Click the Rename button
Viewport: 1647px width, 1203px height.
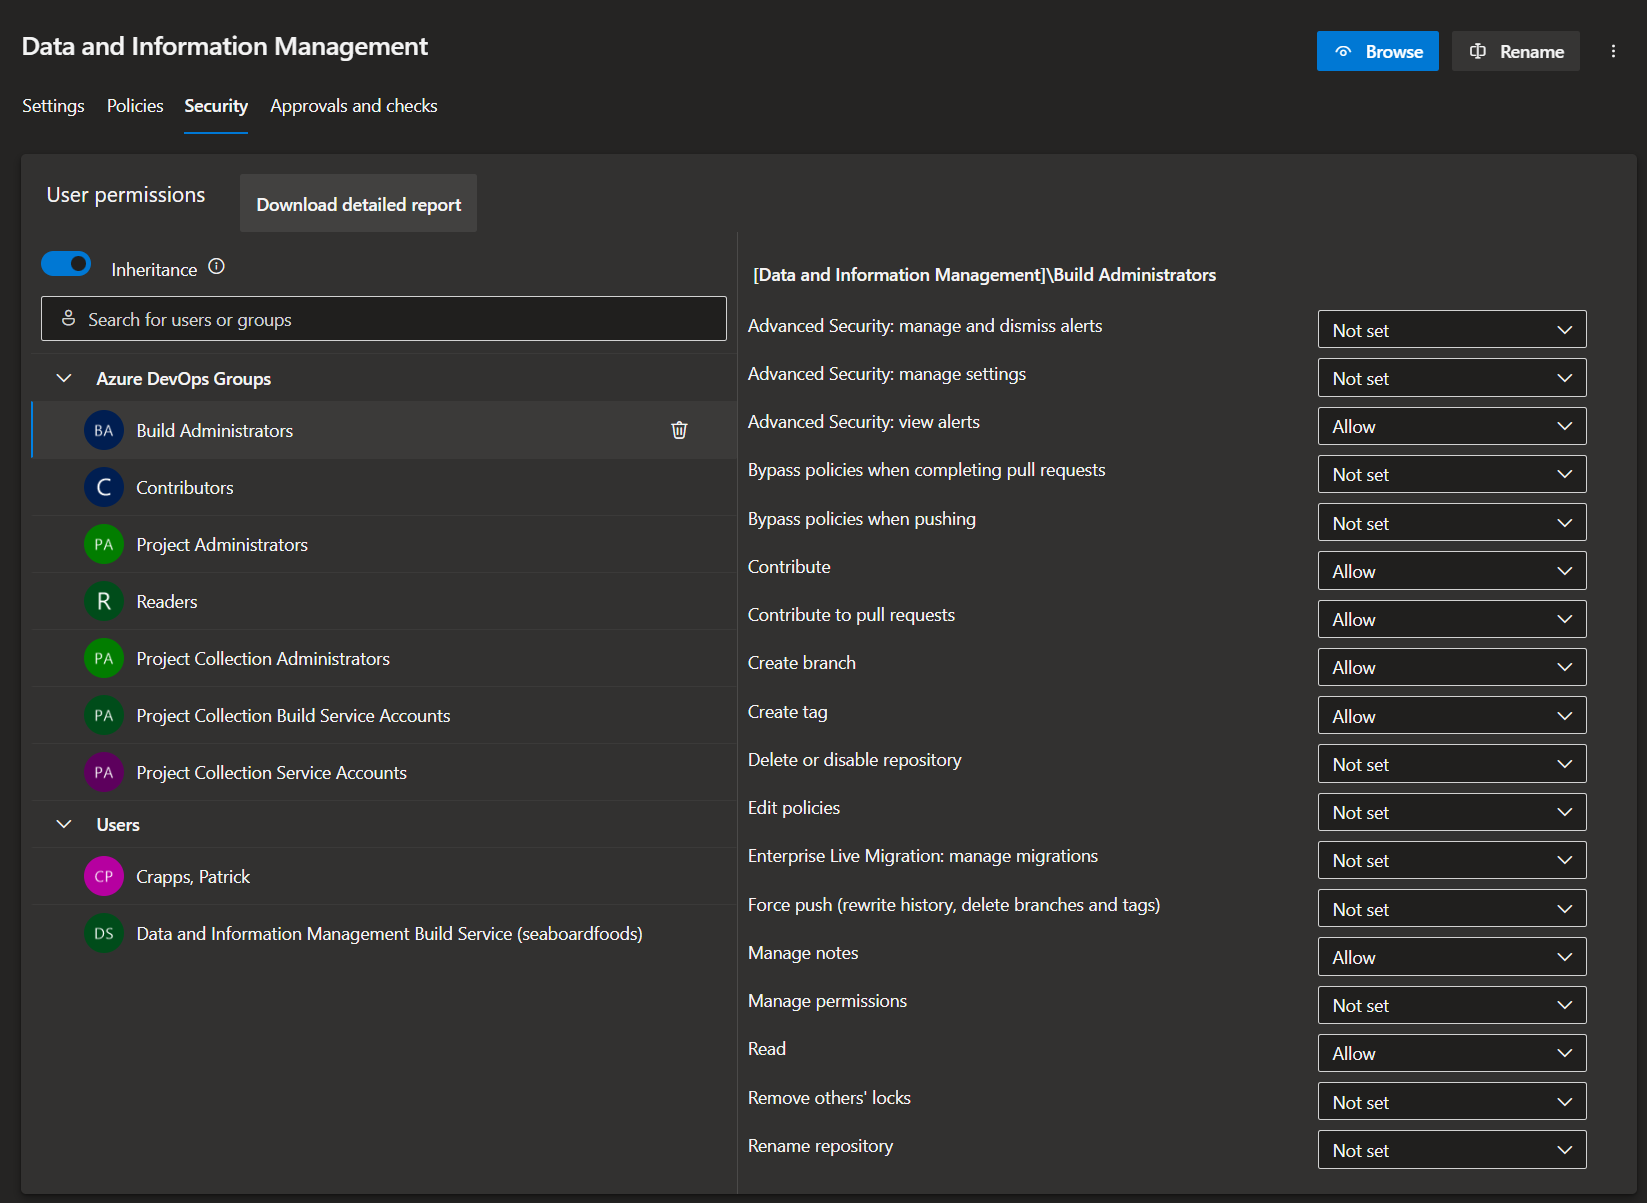click(x=1516, y=51)
